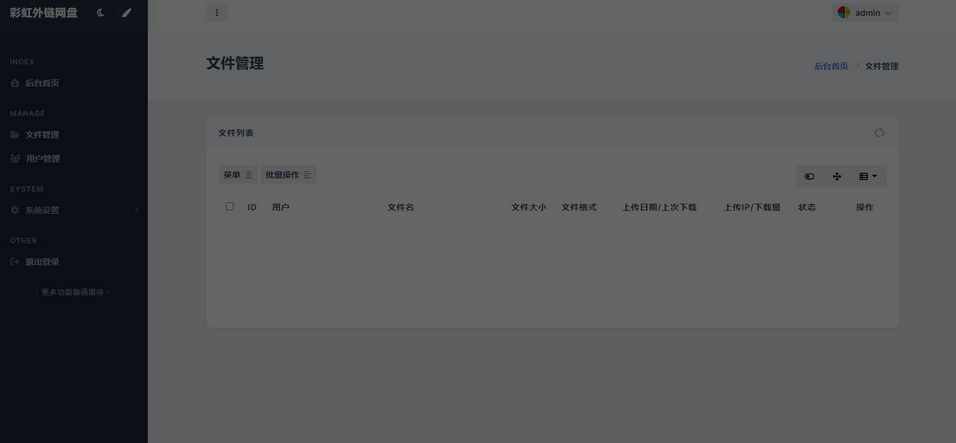
Task: Expand 系统设置 sidebar menu
Action: pyautogui.click(x=74, y=210)
